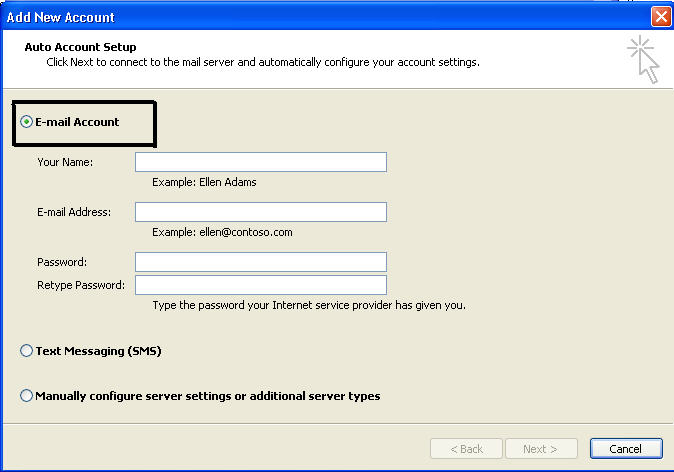Click the wizard cursor sparkle icon
Viewport: 674px width, 472px height.
point(644,60)
